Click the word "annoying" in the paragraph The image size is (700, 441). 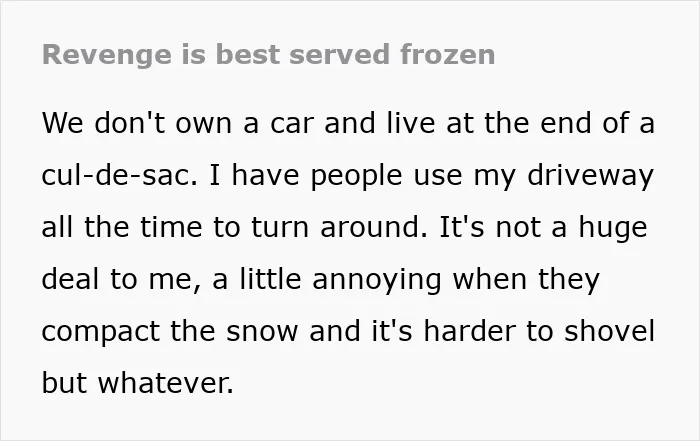(x=377, y=281)
